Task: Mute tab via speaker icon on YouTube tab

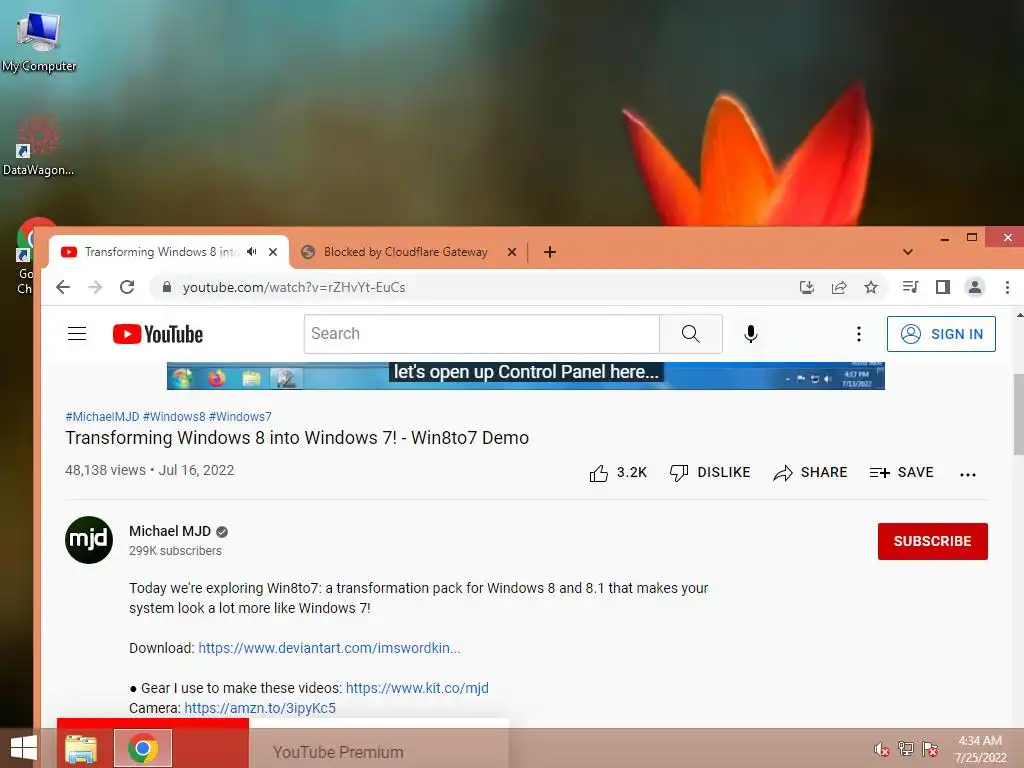Action: click(252, 252)
